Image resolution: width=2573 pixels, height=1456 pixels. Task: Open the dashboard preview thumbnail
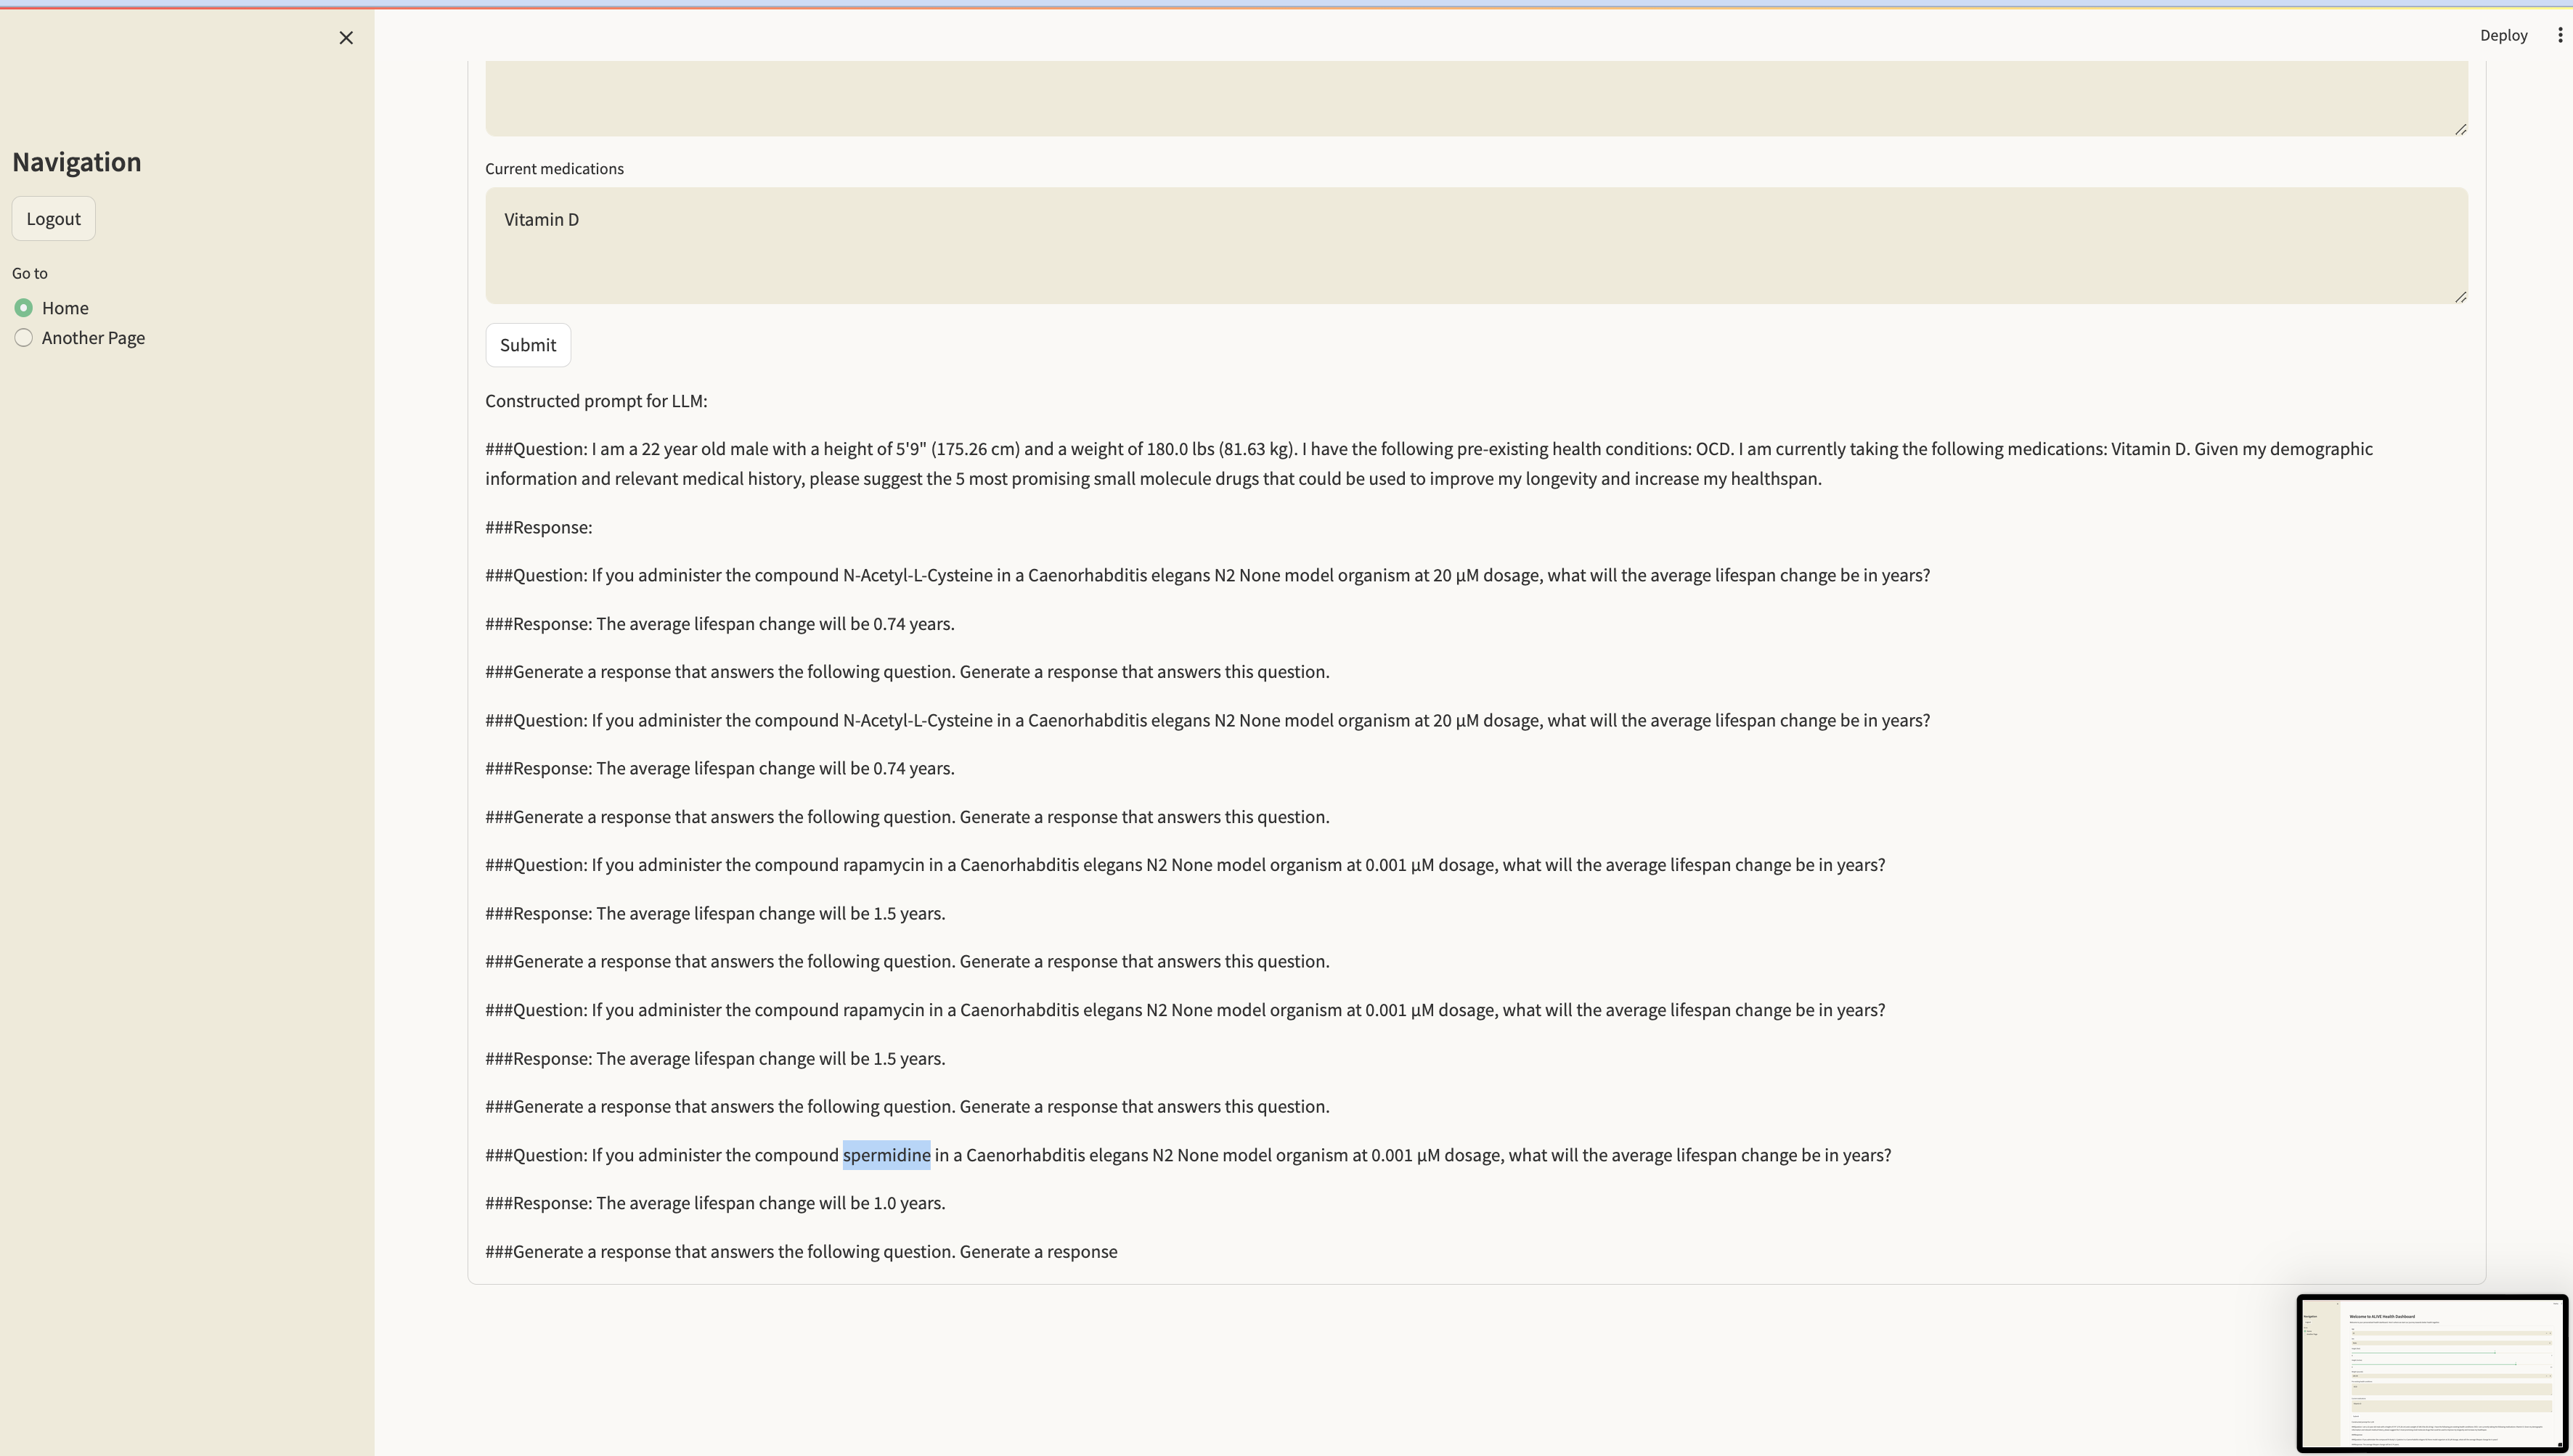pos(2431,1373)
